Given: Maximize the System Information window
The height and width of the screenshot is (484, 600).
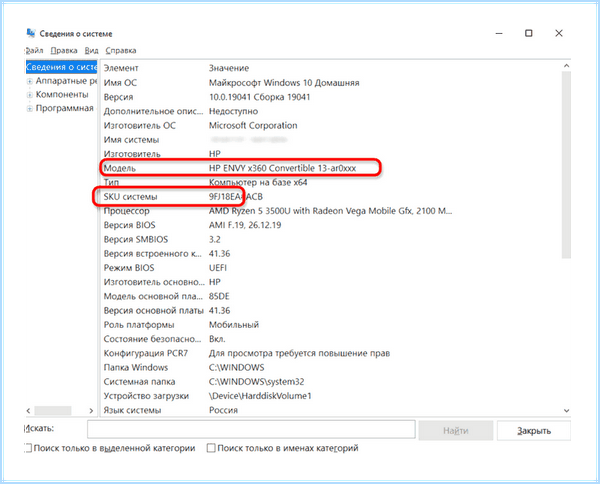Looking at the screenshot, I should [528, 33].
